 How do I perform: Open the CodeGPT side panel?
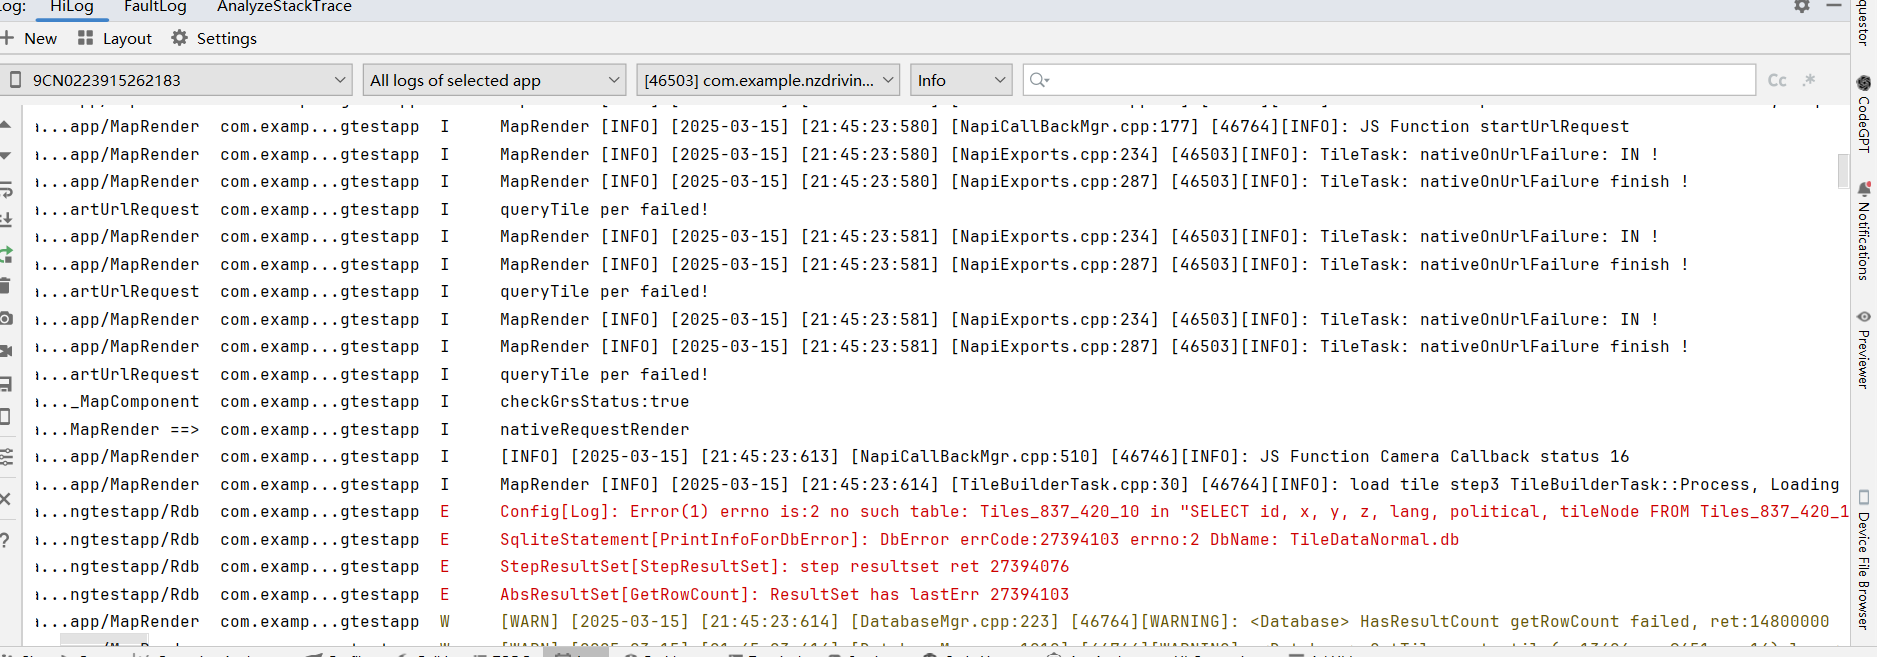1863,114
